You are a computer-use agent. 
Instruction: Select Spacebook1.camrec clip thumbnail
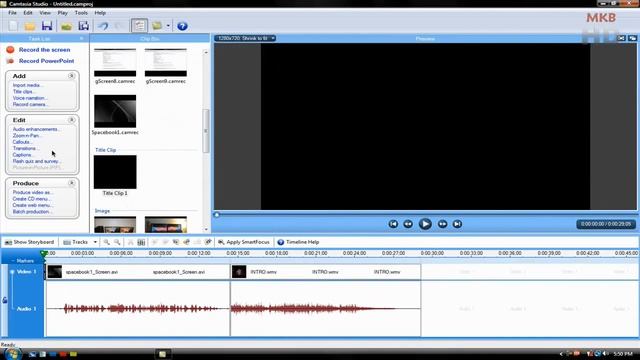tap(115, 111)
